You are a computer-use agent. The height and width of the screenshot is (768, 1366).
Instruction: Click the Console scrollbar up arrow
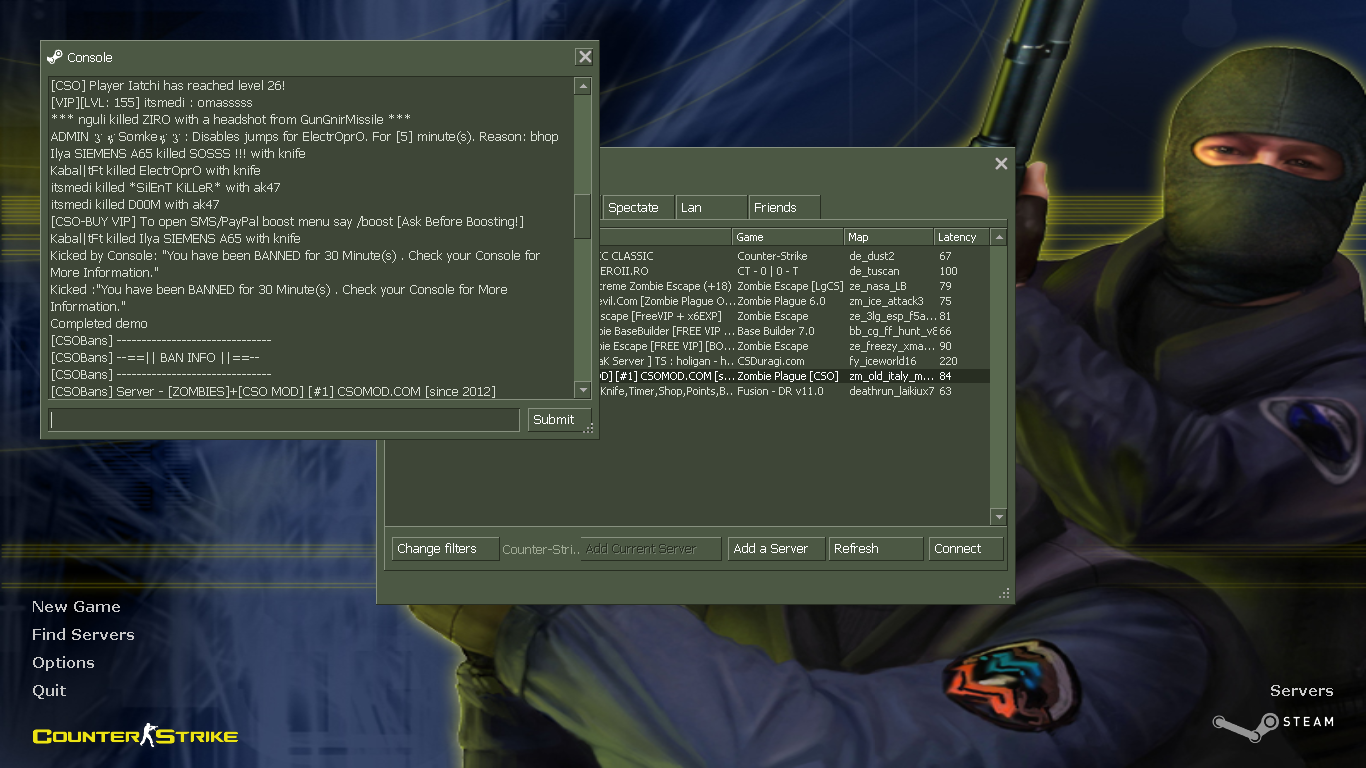click(x=582, y=87)
